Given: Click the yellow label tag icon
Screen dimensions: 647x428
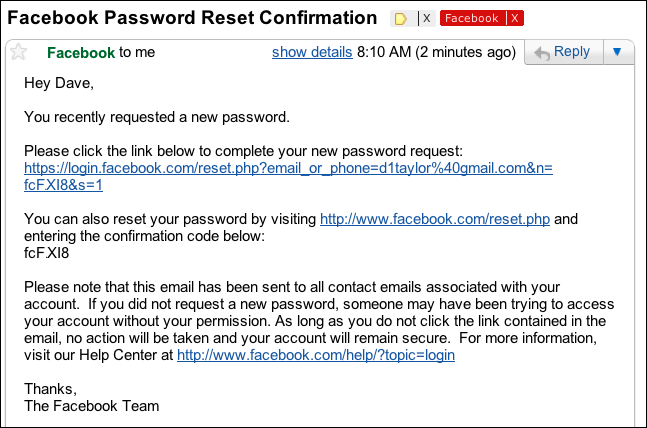Looking at the screenshot, I should tap(400, 19).
